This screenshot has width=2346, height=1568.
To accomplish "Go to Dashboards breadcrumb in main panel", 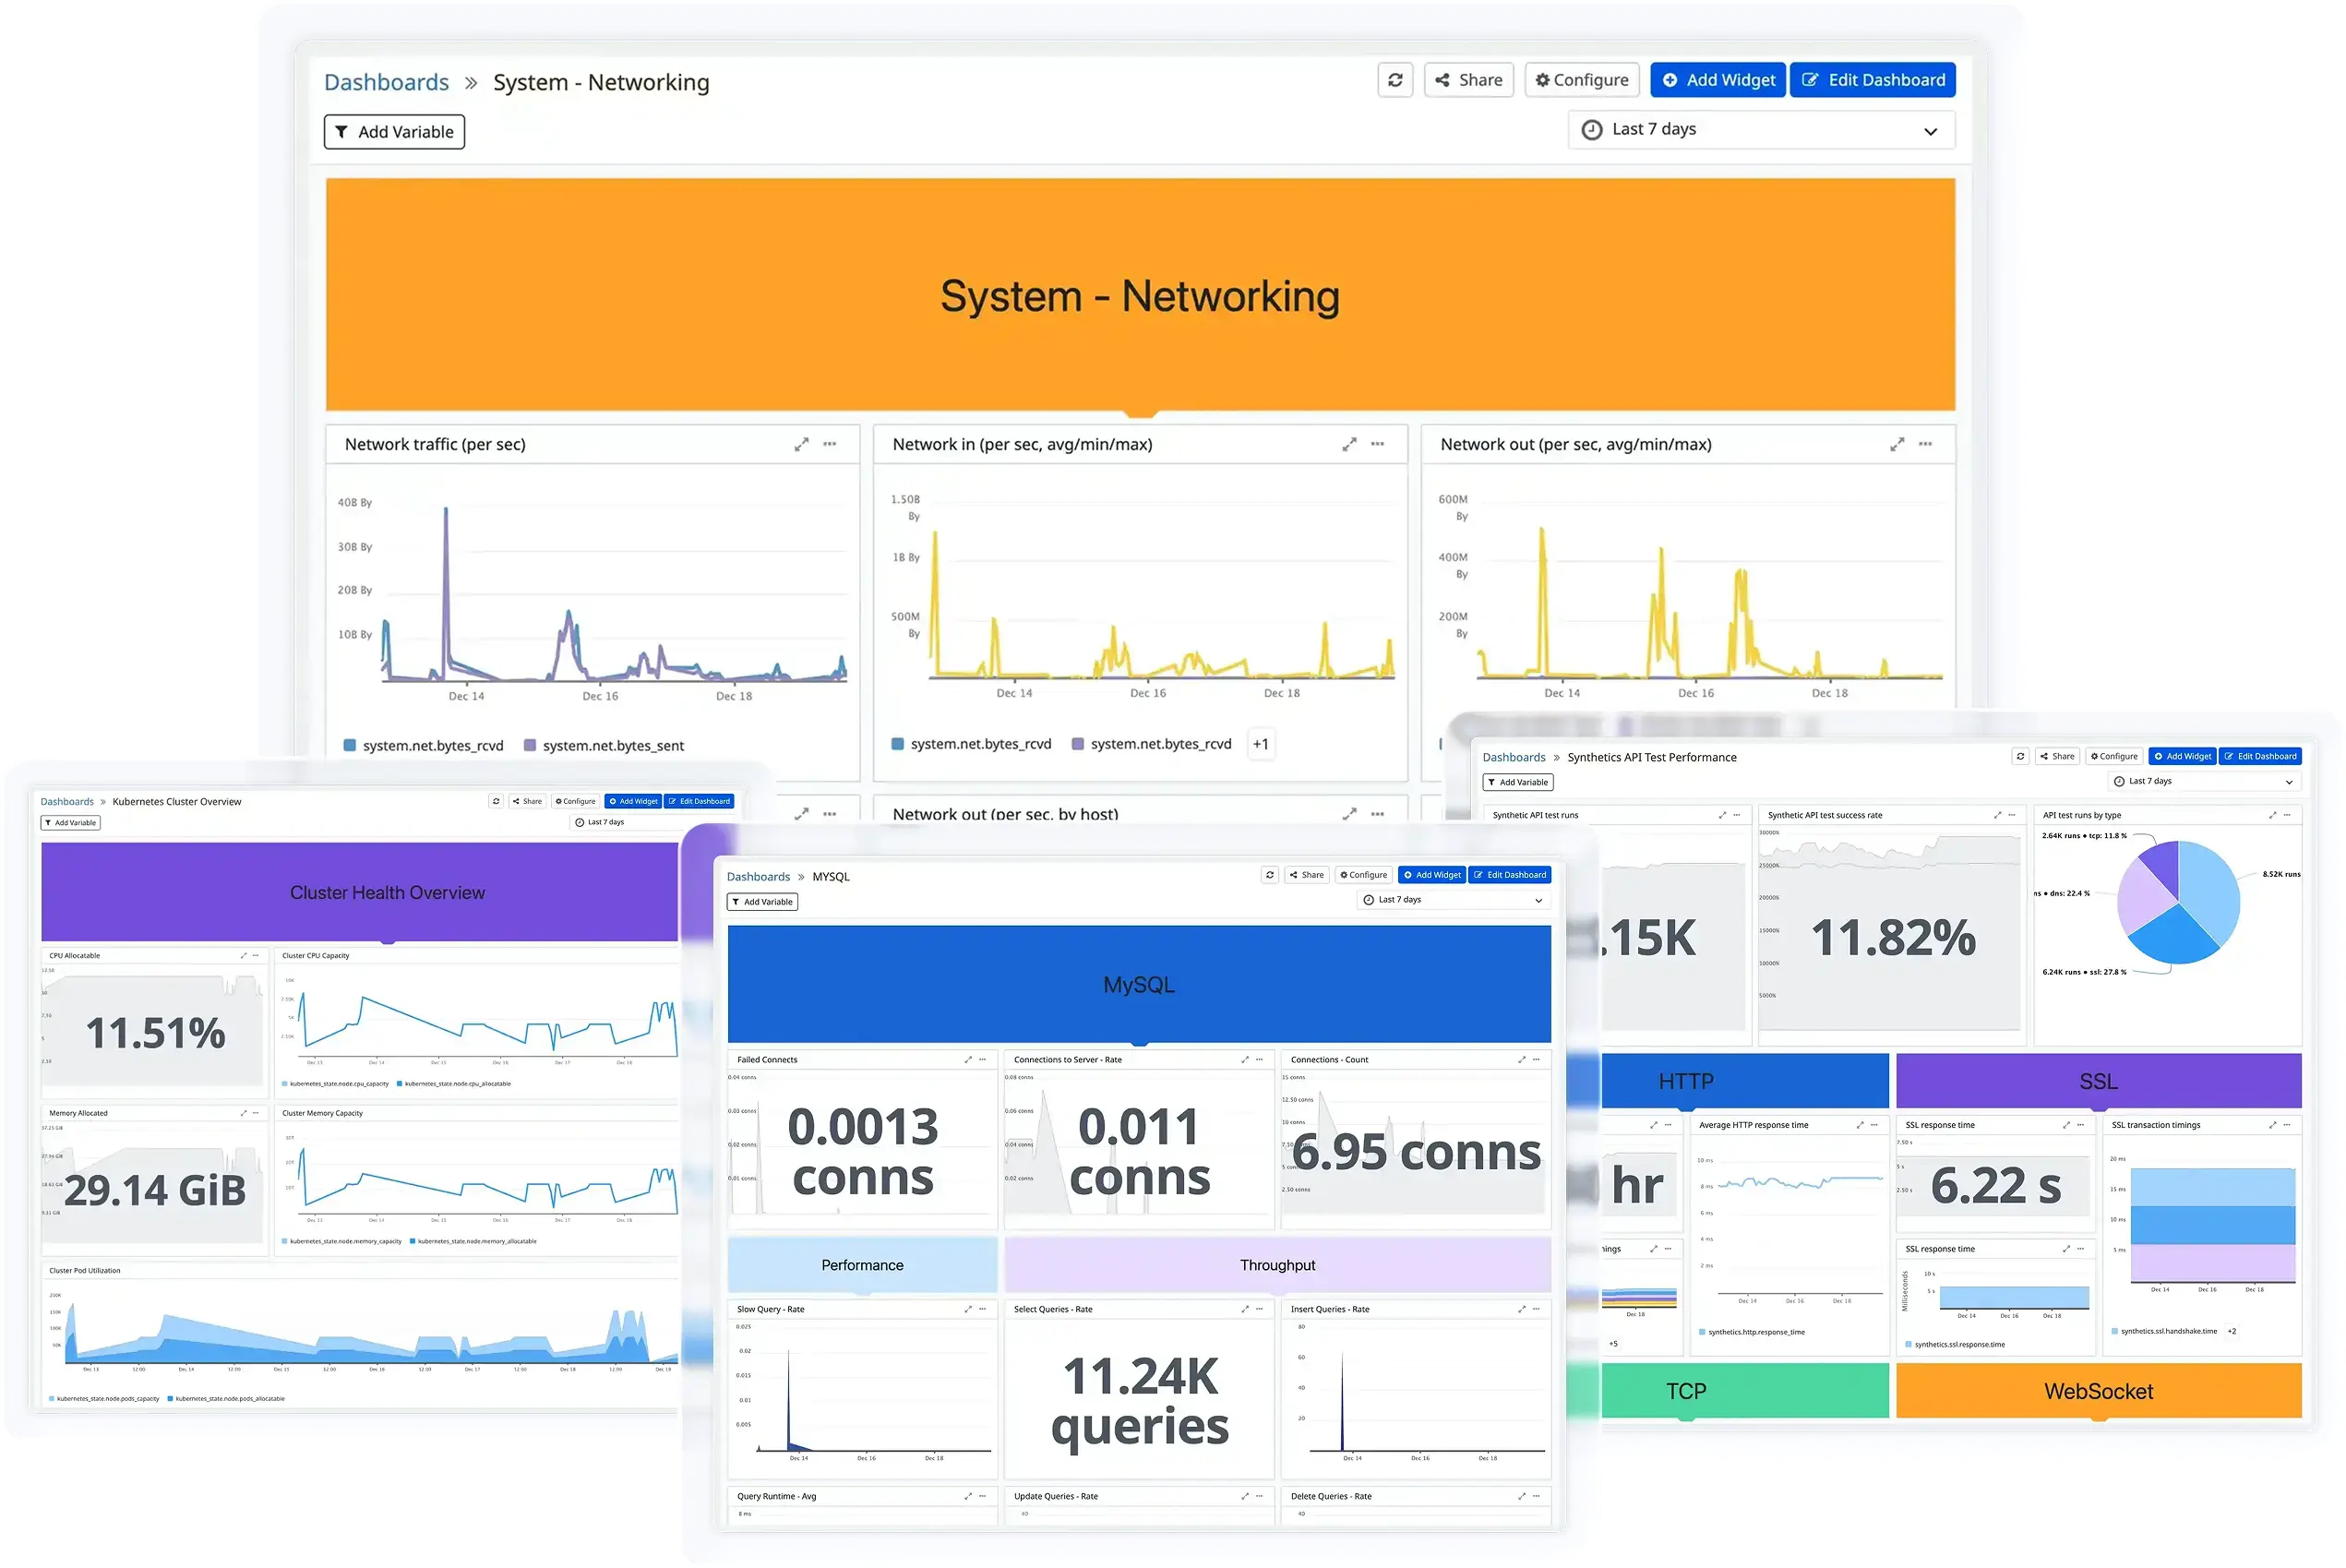I will (x=386, y=82).
